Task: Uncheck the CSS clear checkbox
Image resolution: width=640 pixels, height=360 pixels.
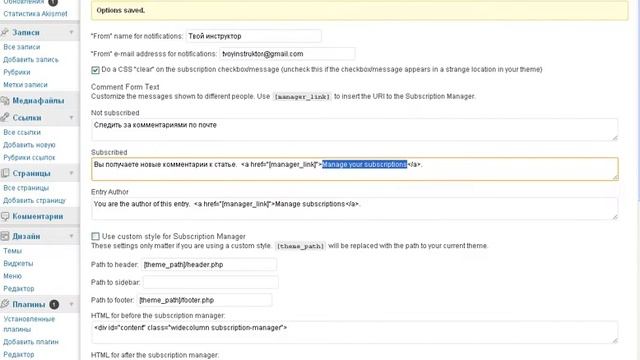Action: pos(95,70)
